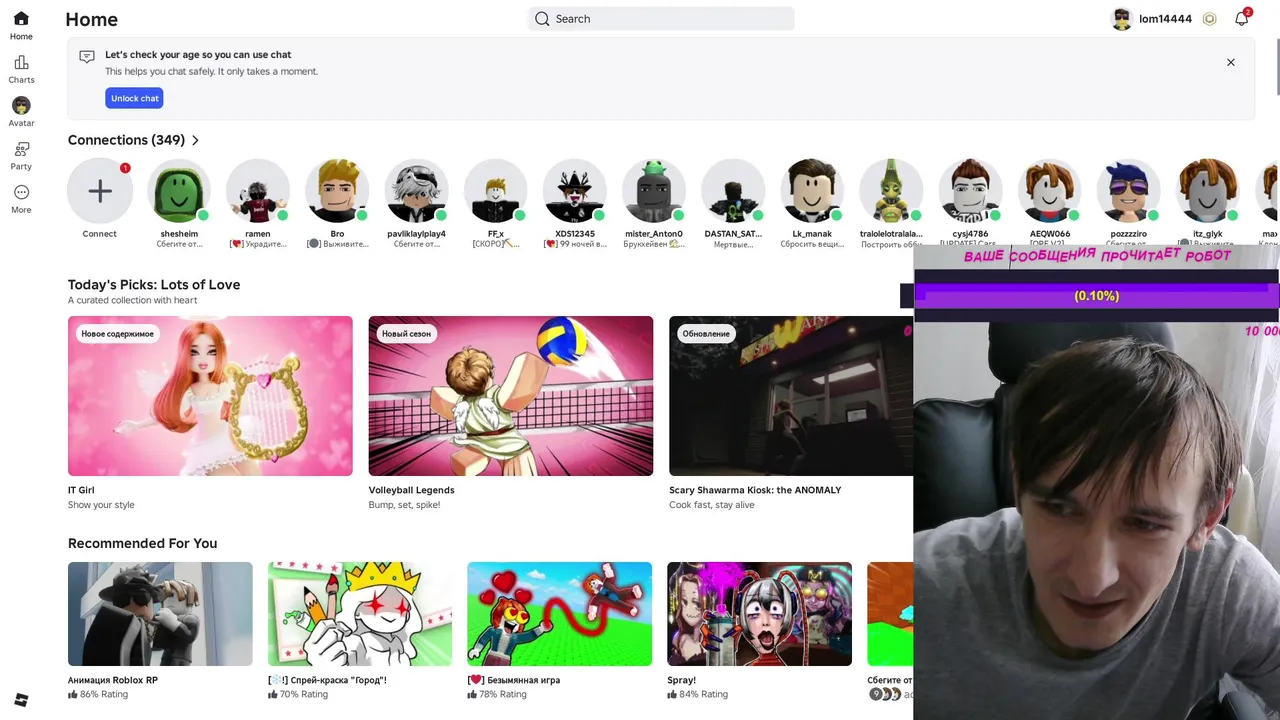
Task: Click the lom14444 username text
Action: pos(1166,19)
